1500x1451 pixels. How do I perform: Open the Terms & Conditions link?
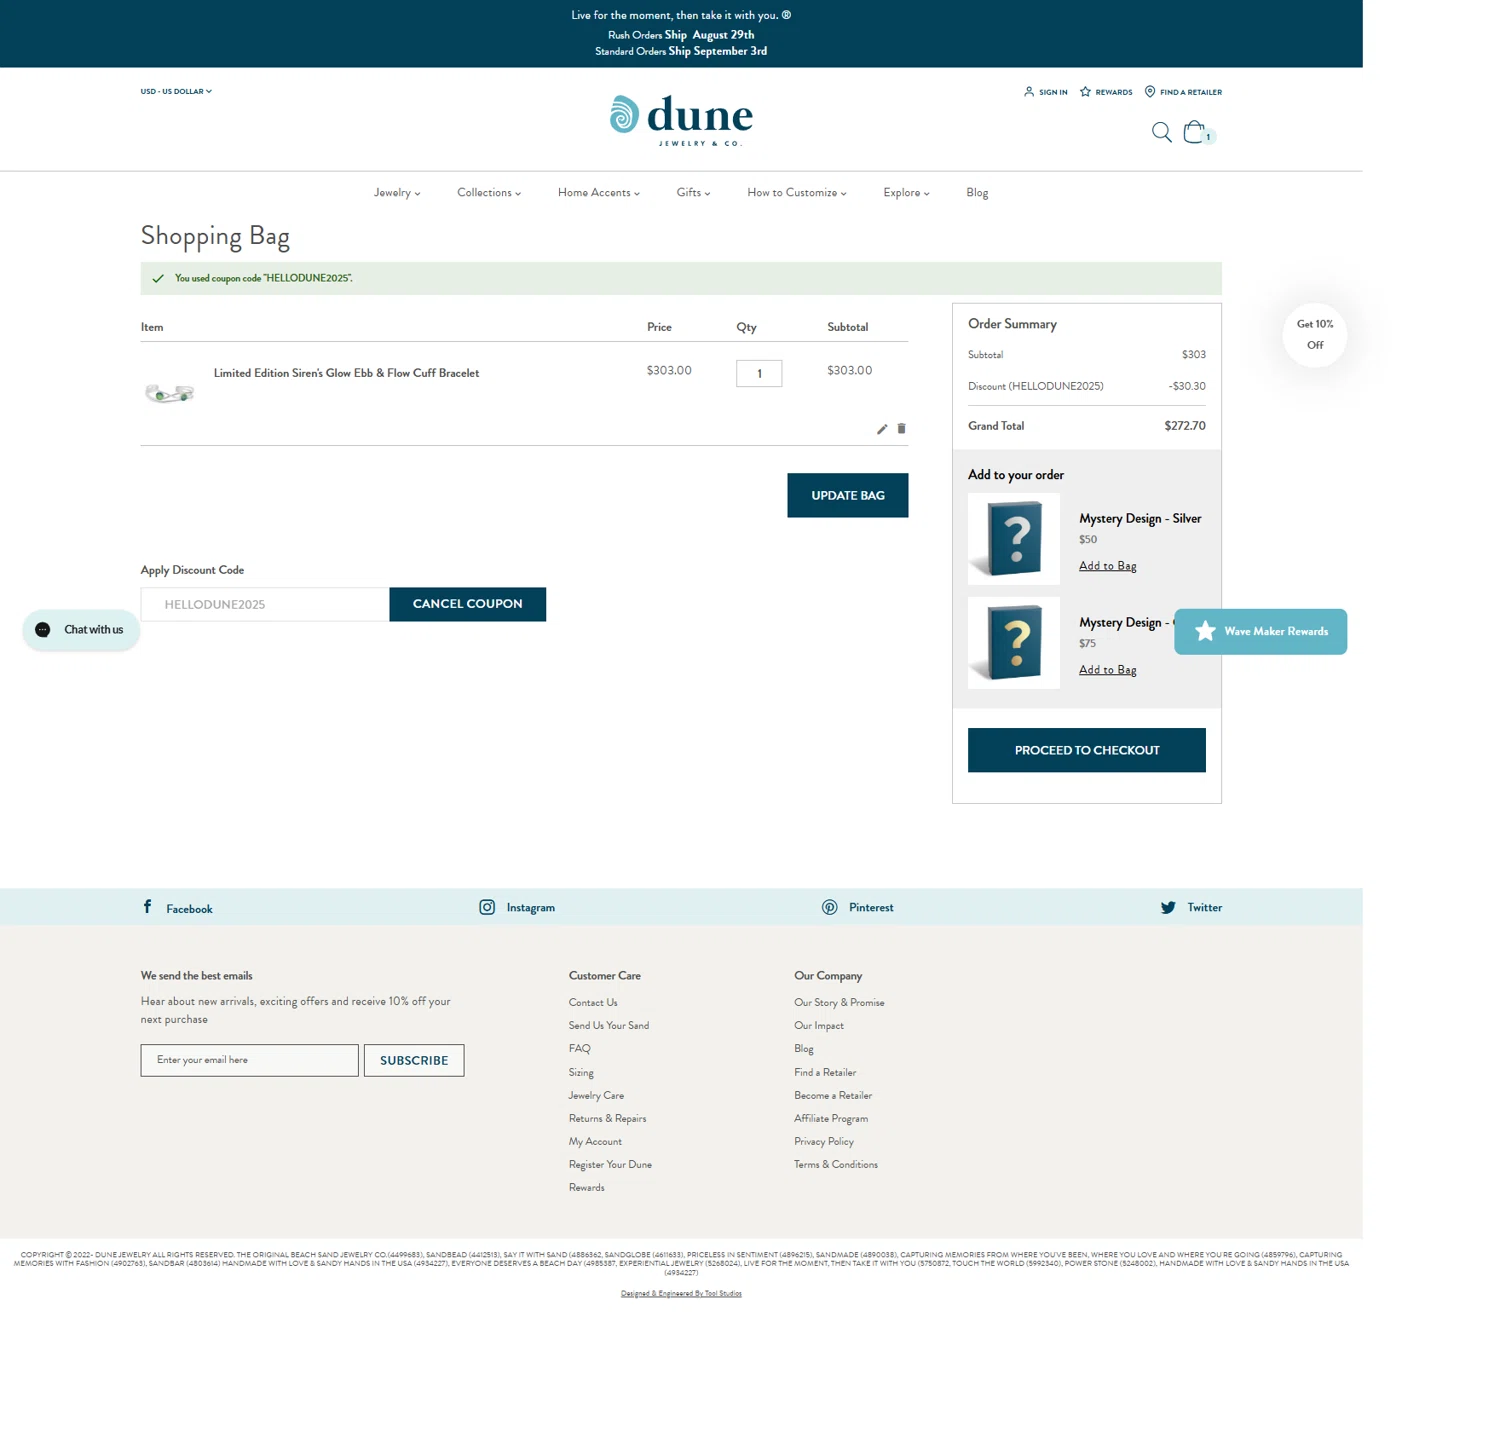pos(836,1164)
